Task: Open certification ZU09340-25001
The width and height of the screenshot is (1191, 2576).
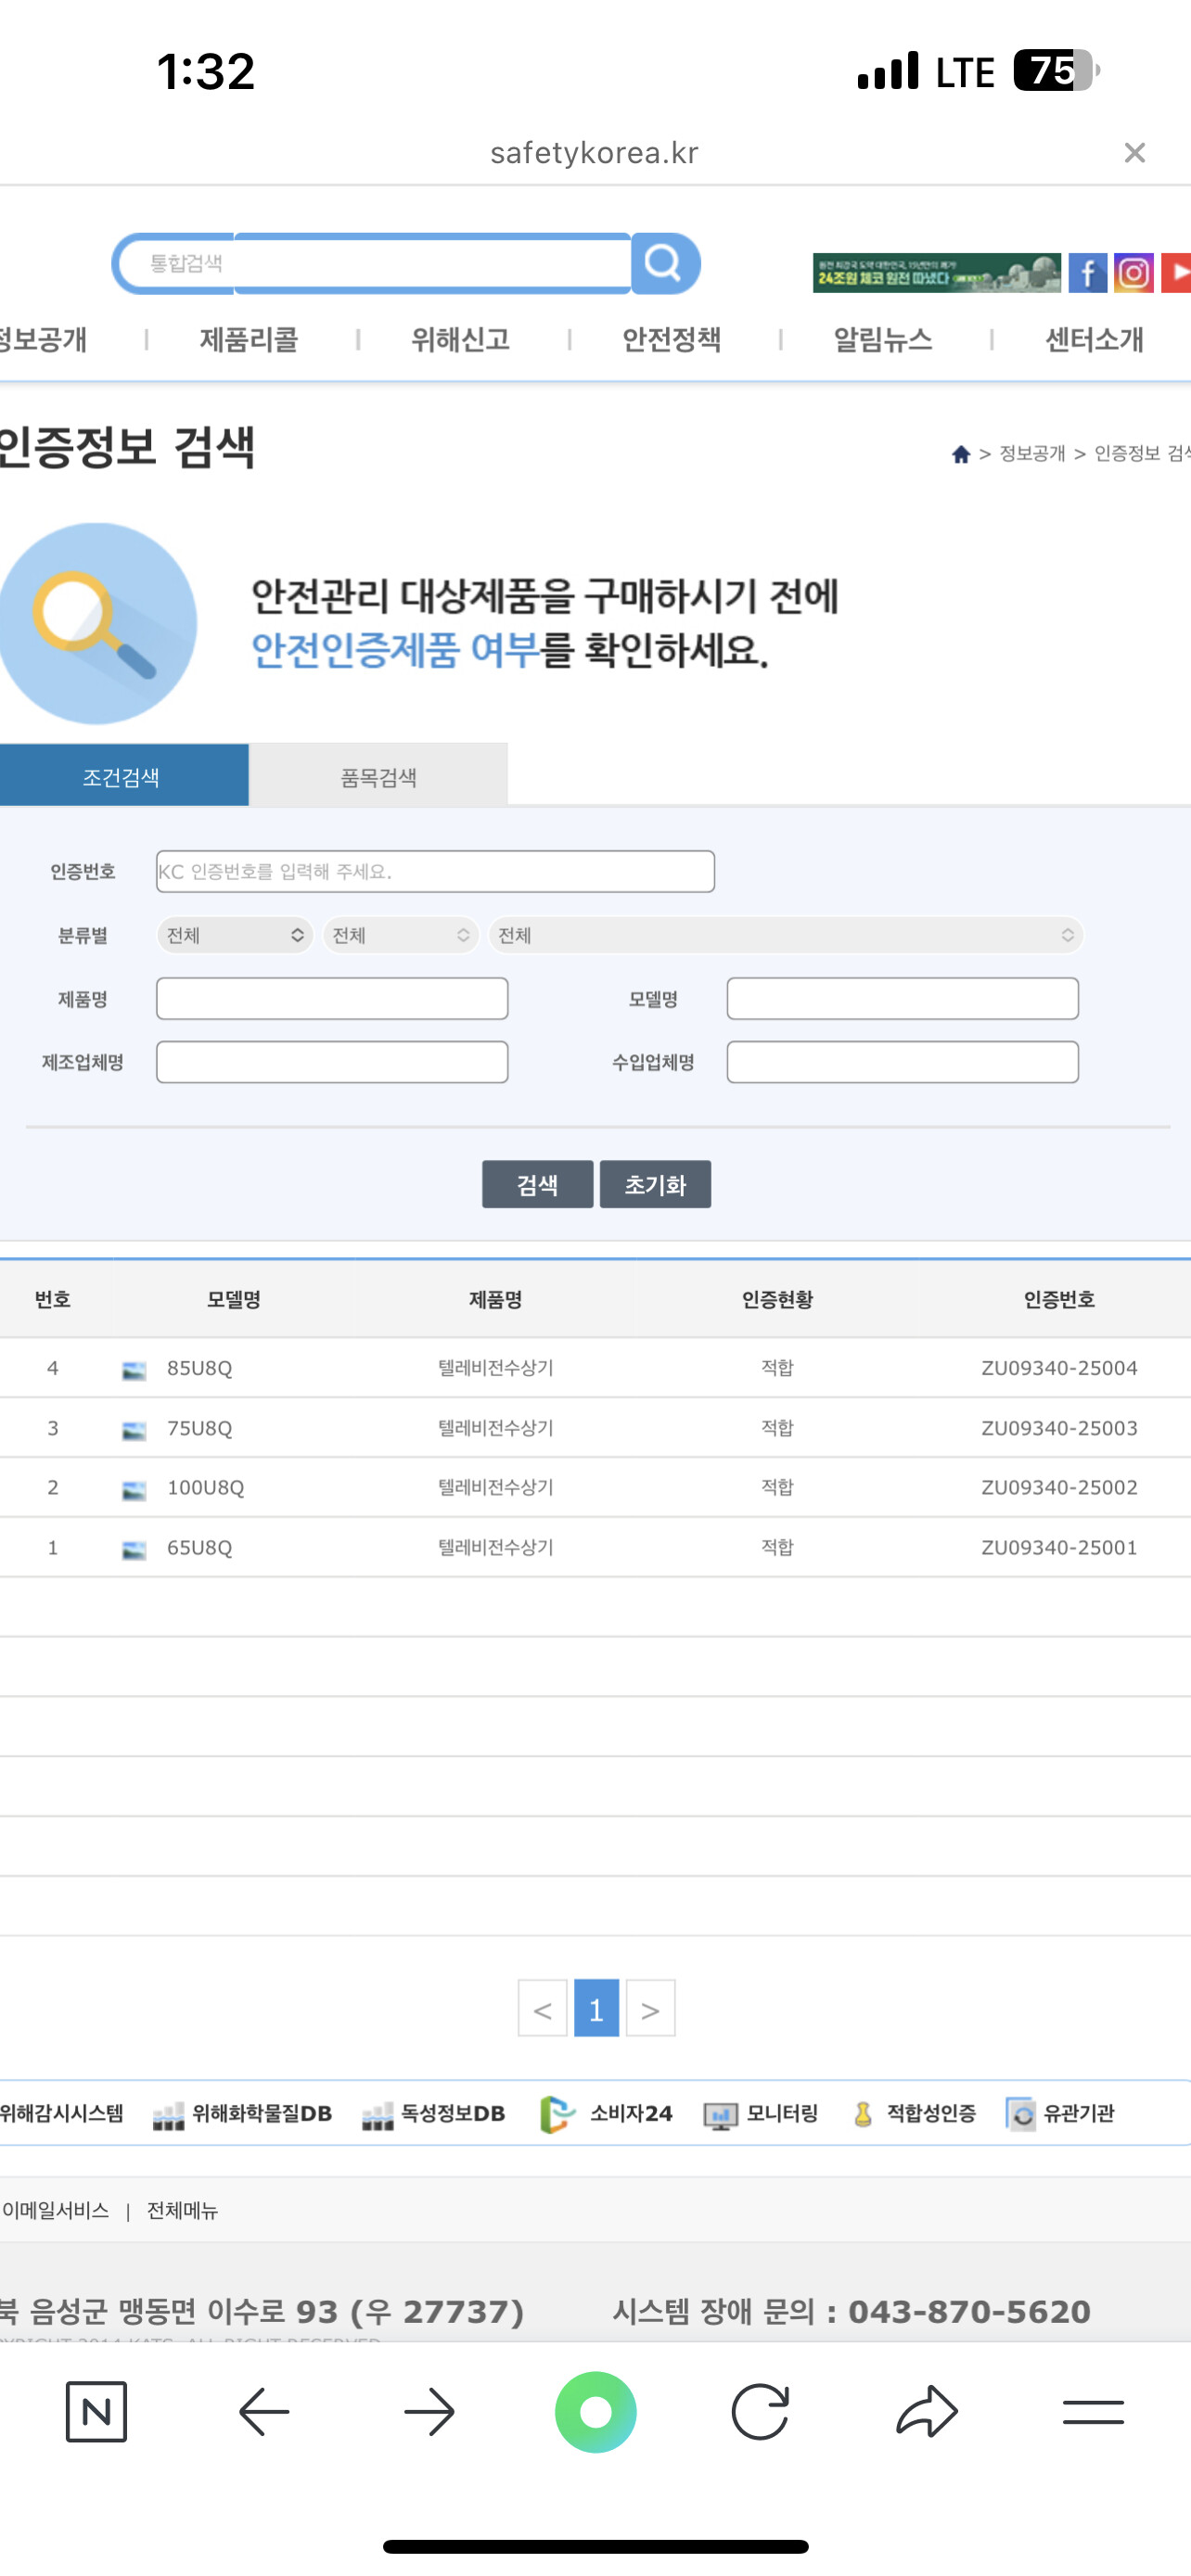Action: (1059, 1547)
